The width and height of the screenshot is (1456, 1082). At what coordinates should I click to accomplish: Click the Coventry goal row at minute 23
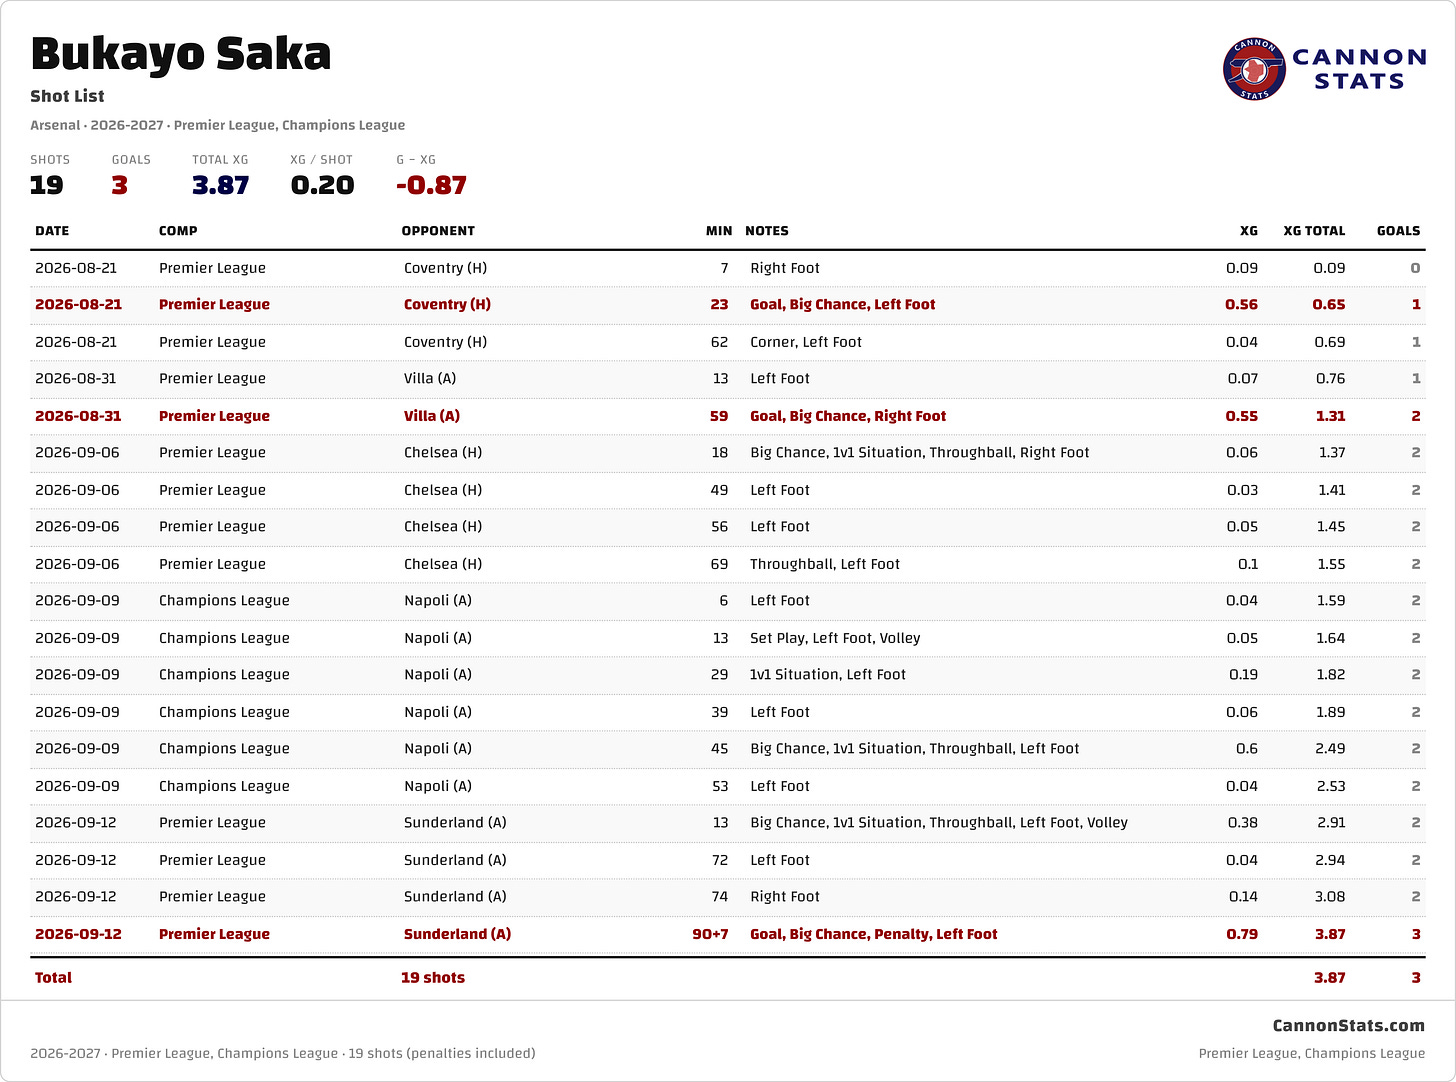pyautogui.click(x=728, y=305)
